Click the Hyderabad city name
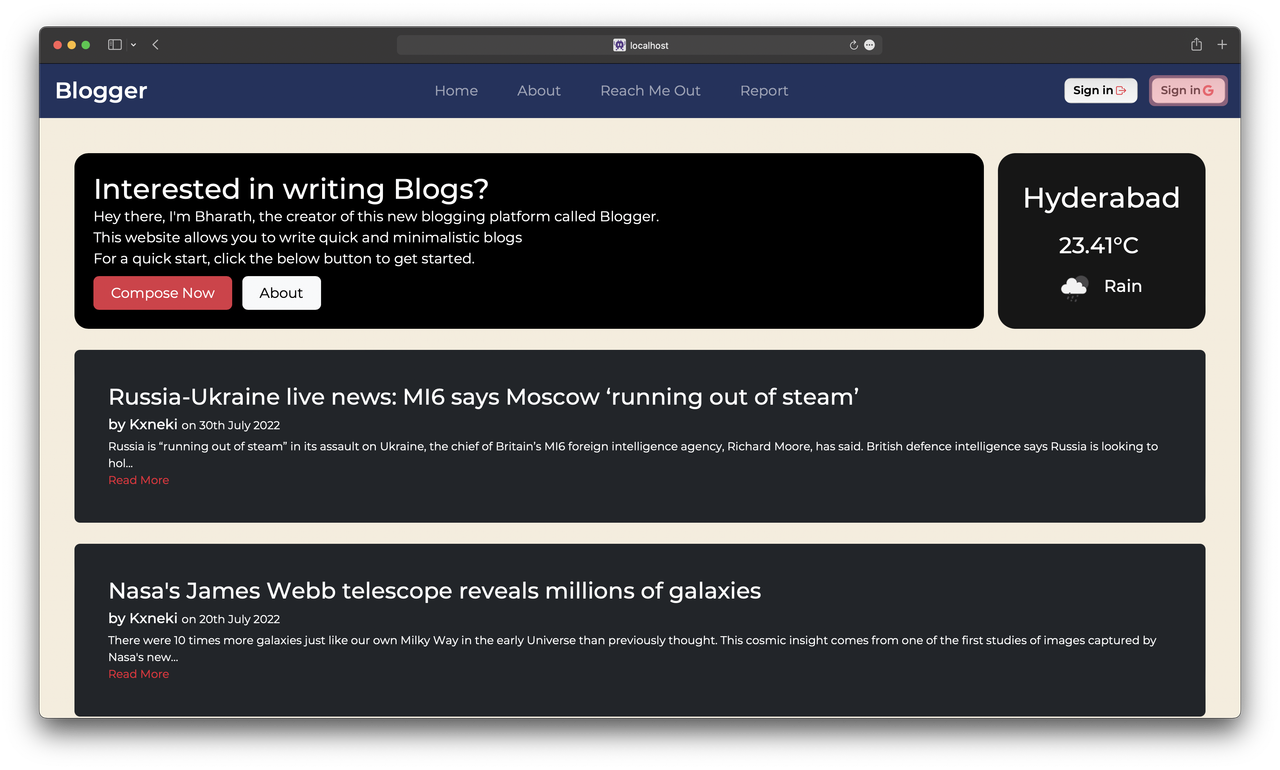The image size is (1280, 770). click(1101, 198)
